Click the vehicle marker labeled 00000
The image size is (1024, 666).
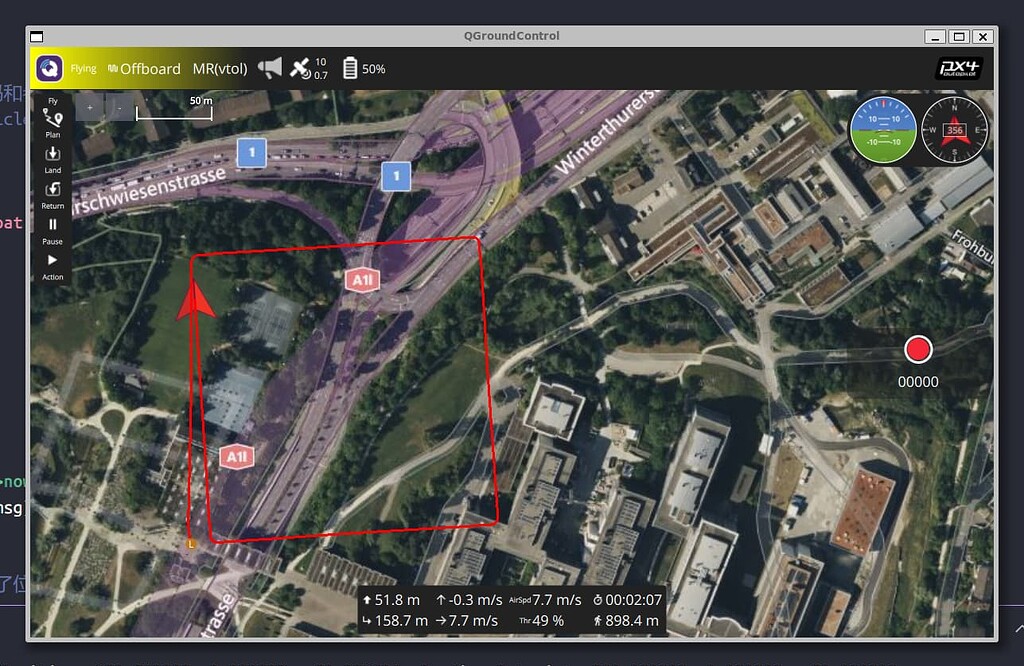point(918,351)
